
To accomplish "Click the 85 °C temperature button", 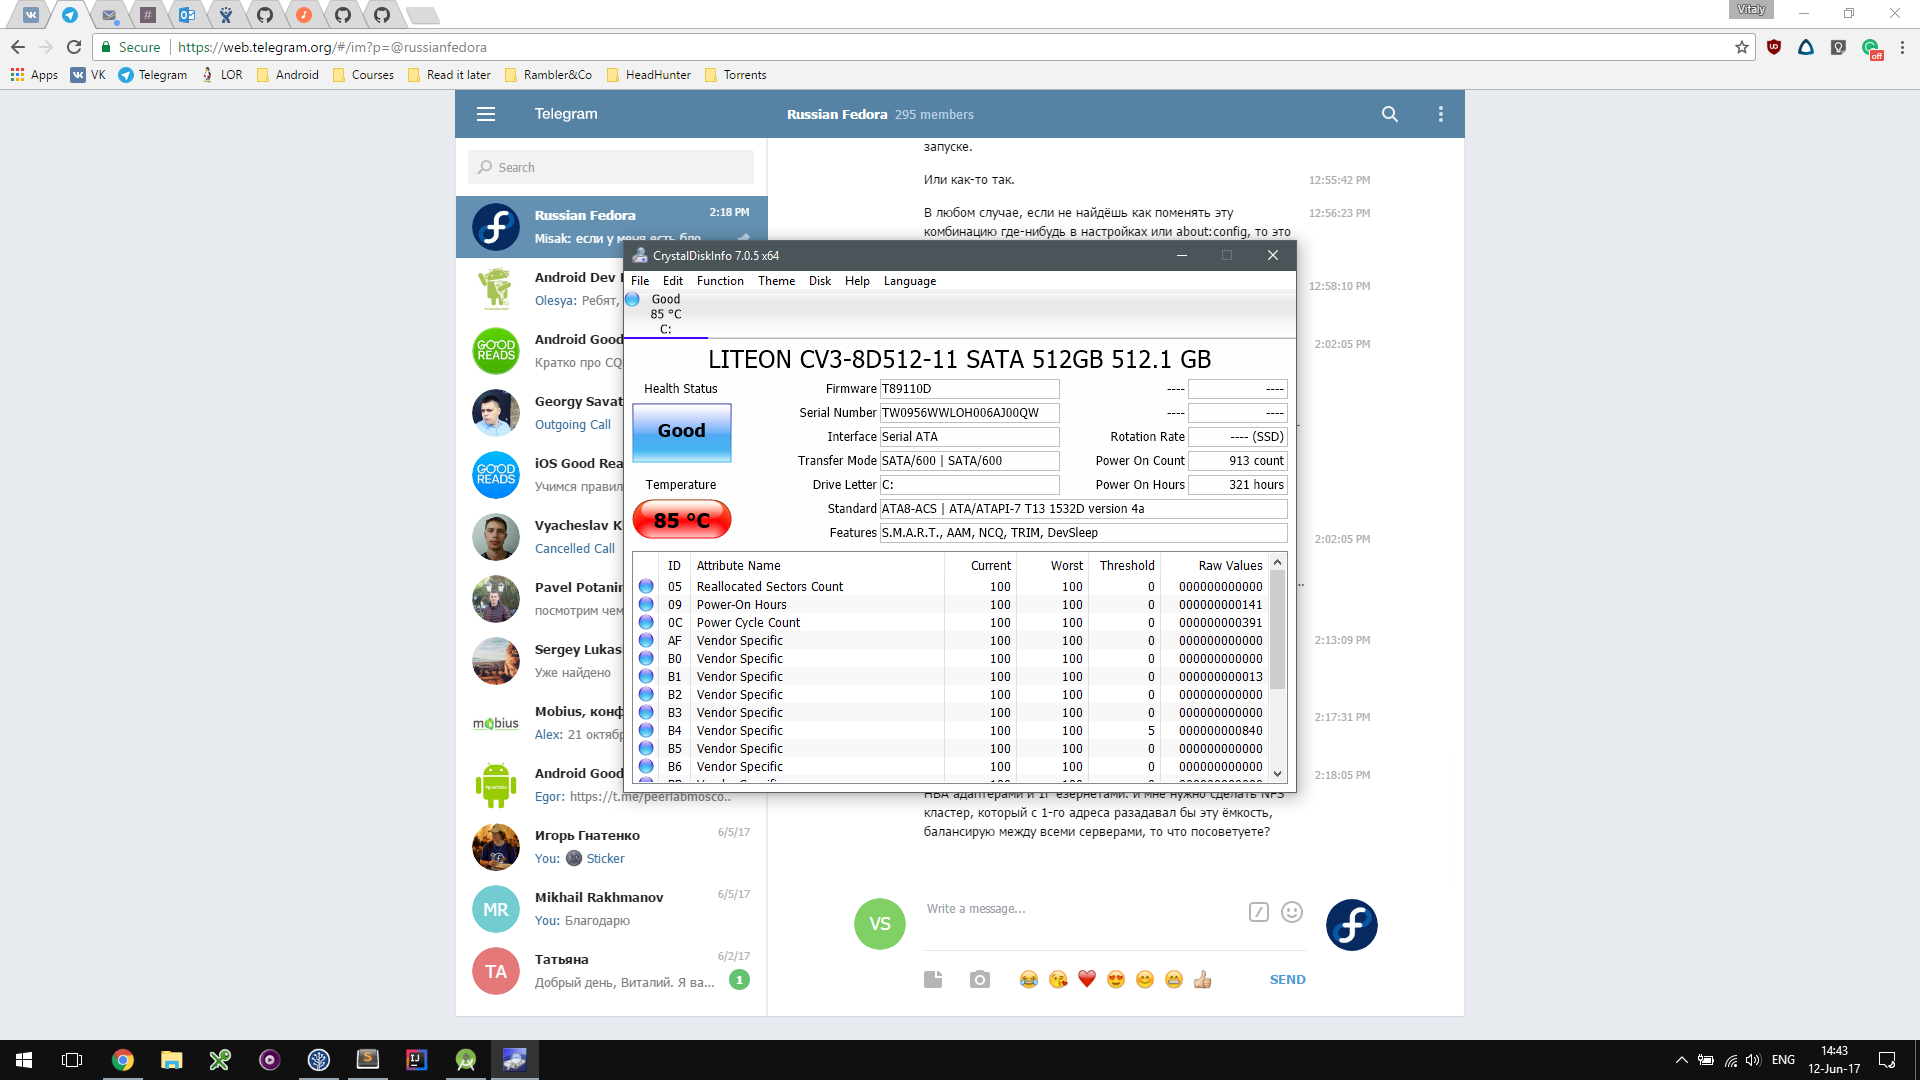I will (x=682, y=520).
